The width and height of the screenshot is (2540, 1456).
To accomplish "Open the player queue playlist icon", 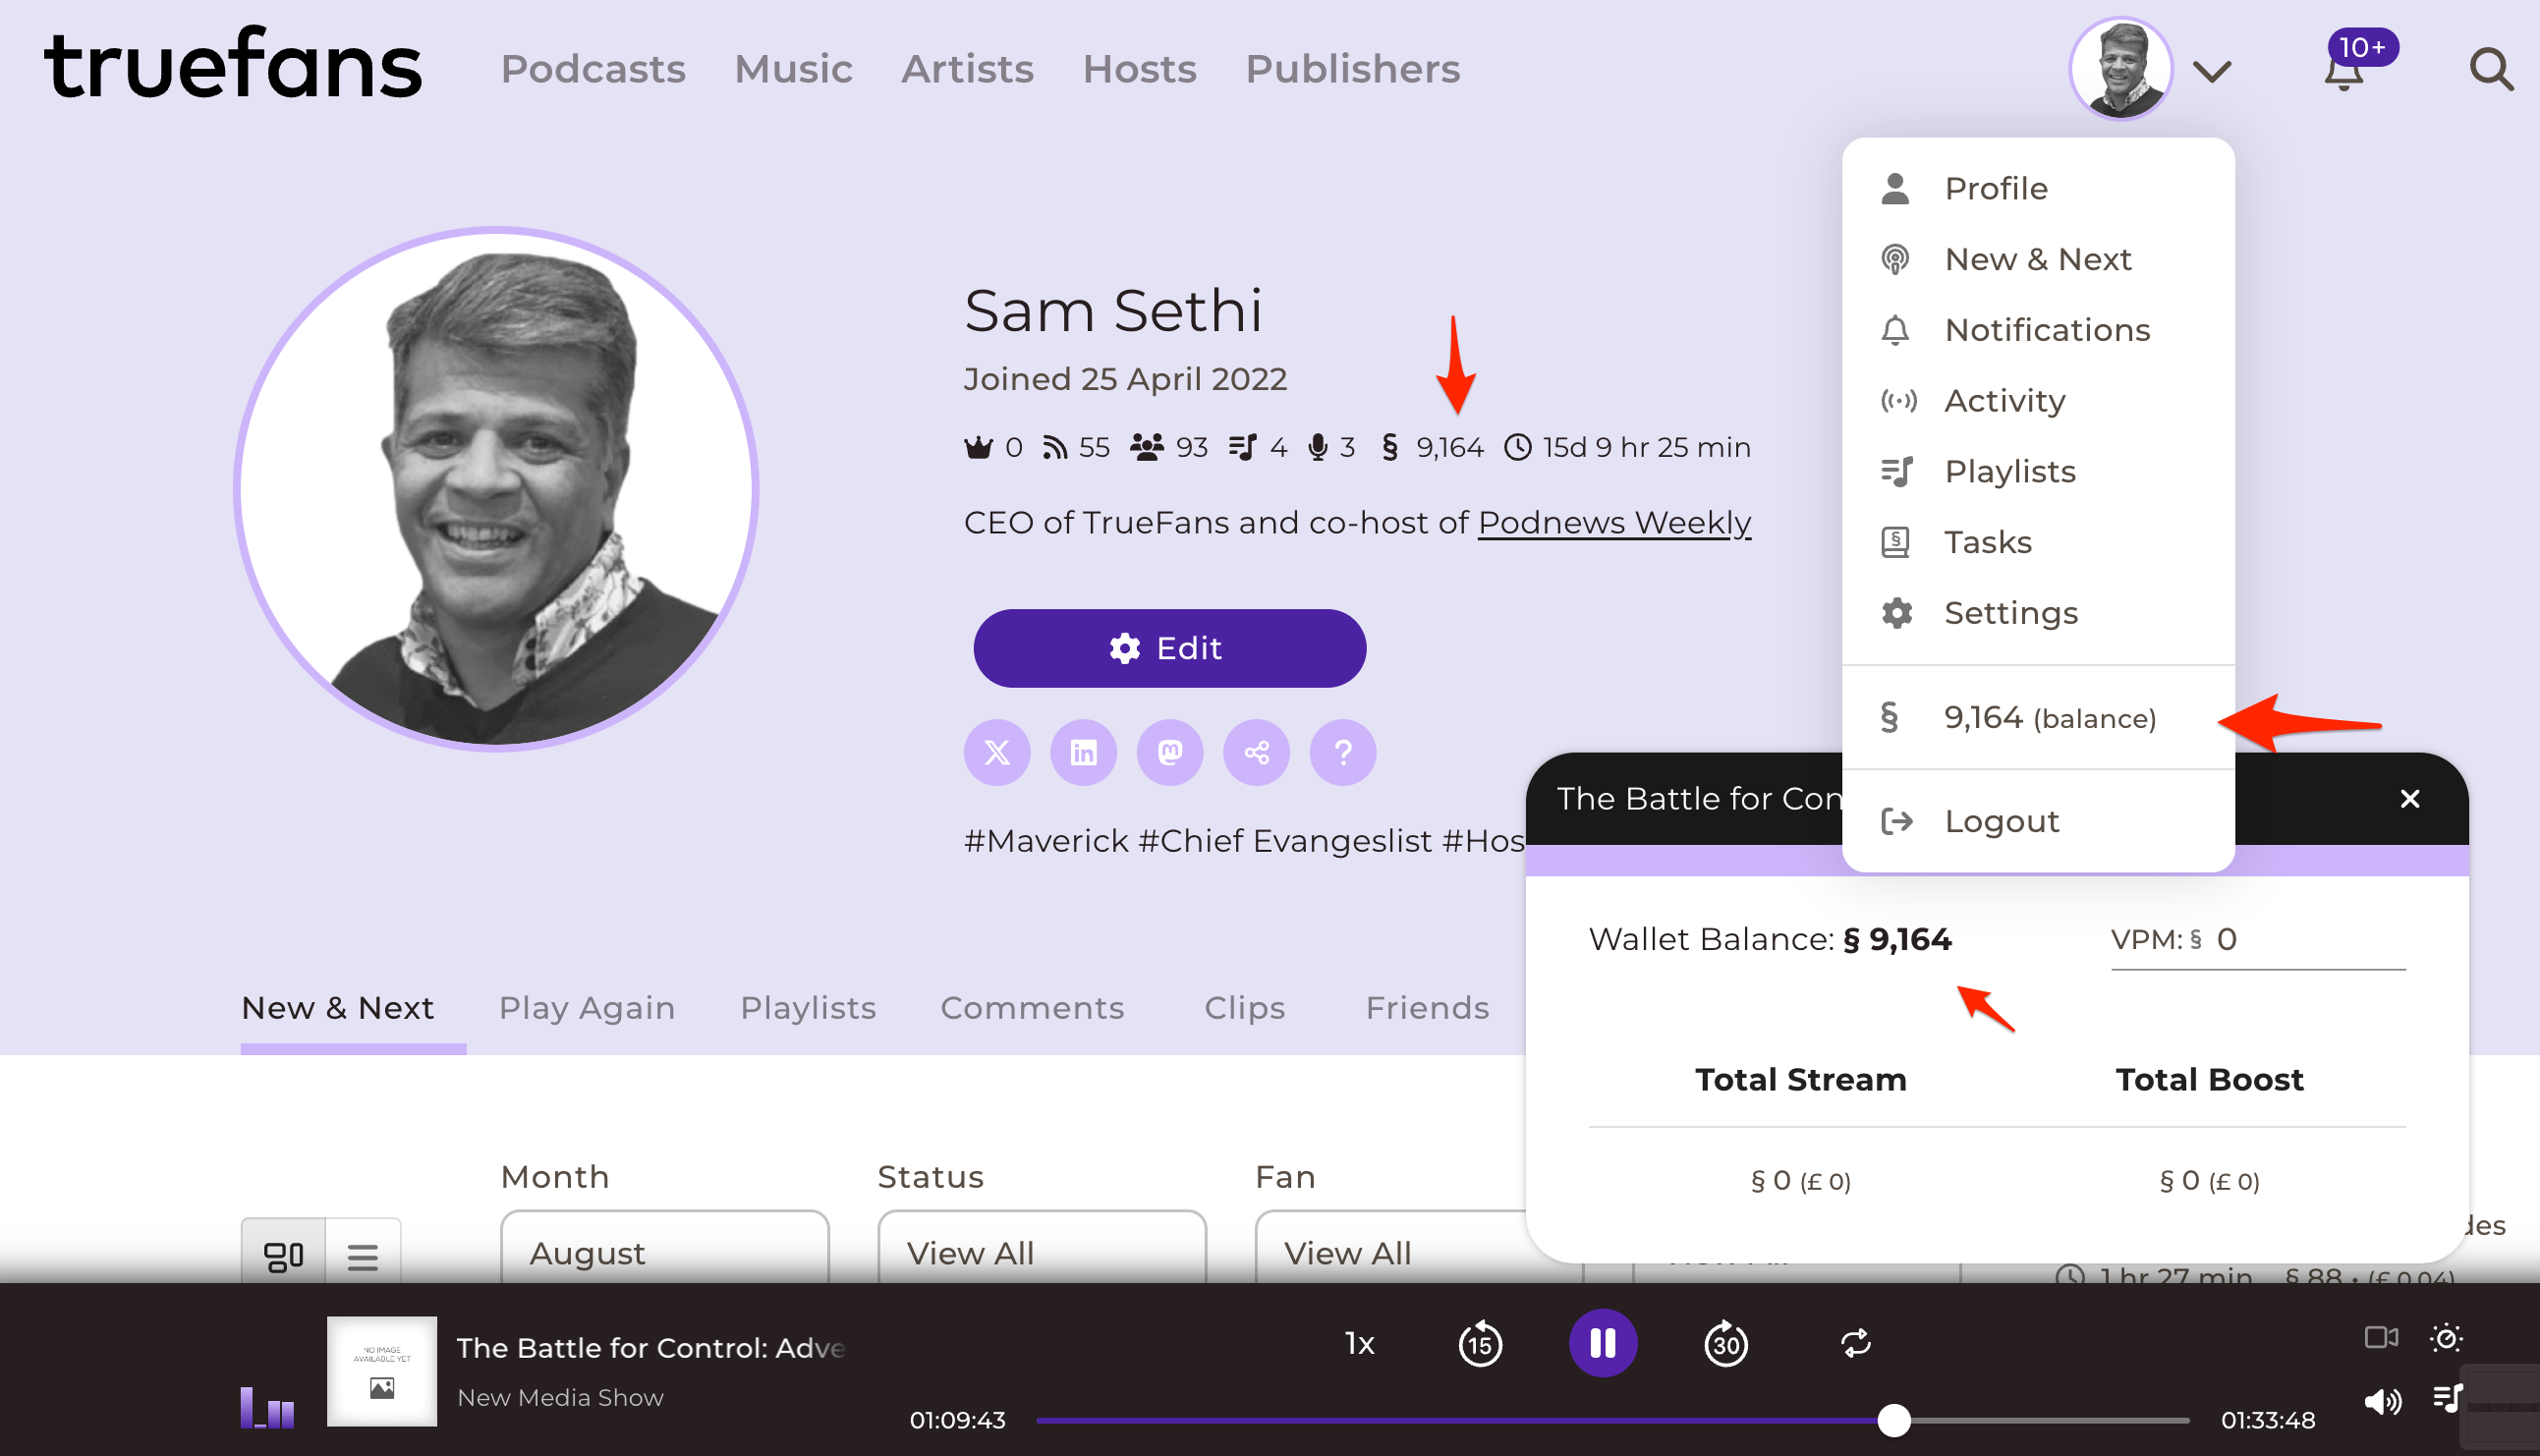I will 2447,1398.
